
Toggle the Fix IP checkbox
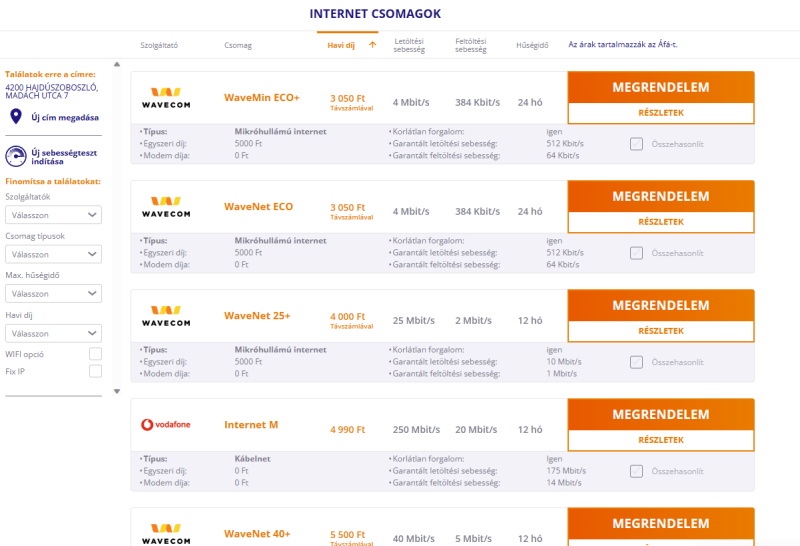coord(95,371)
